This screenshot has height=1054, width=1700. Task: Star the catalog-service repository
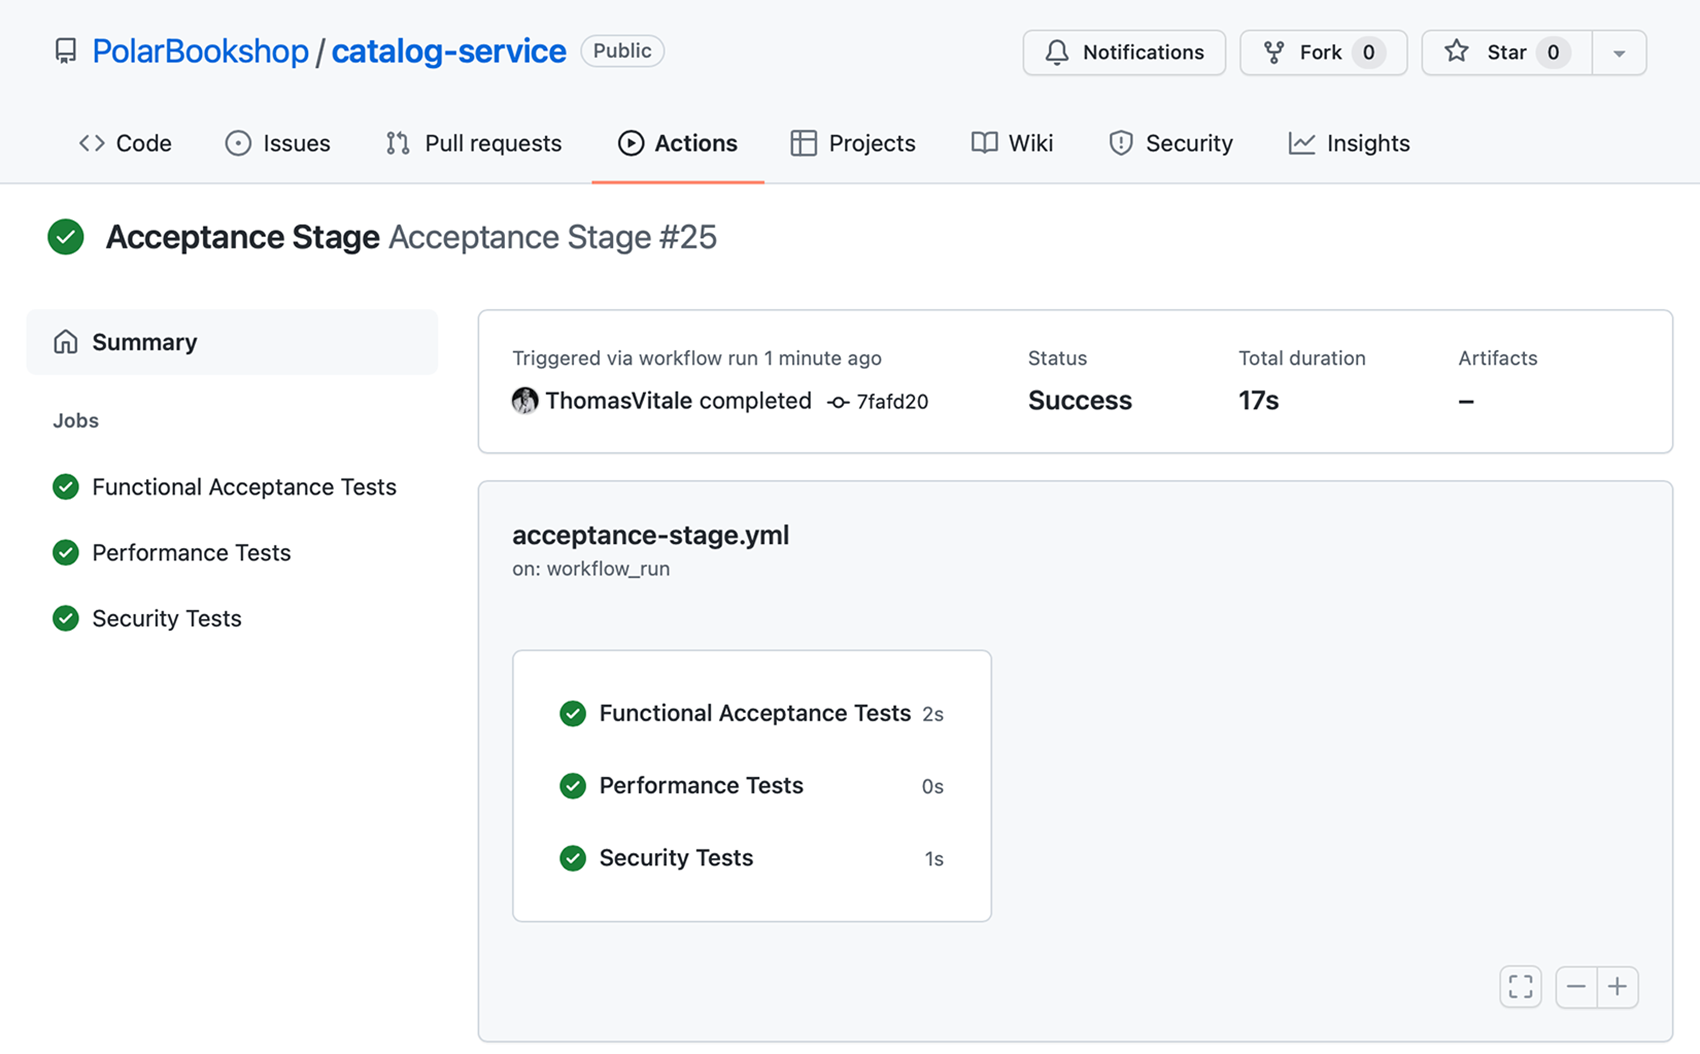point(1506,52)
